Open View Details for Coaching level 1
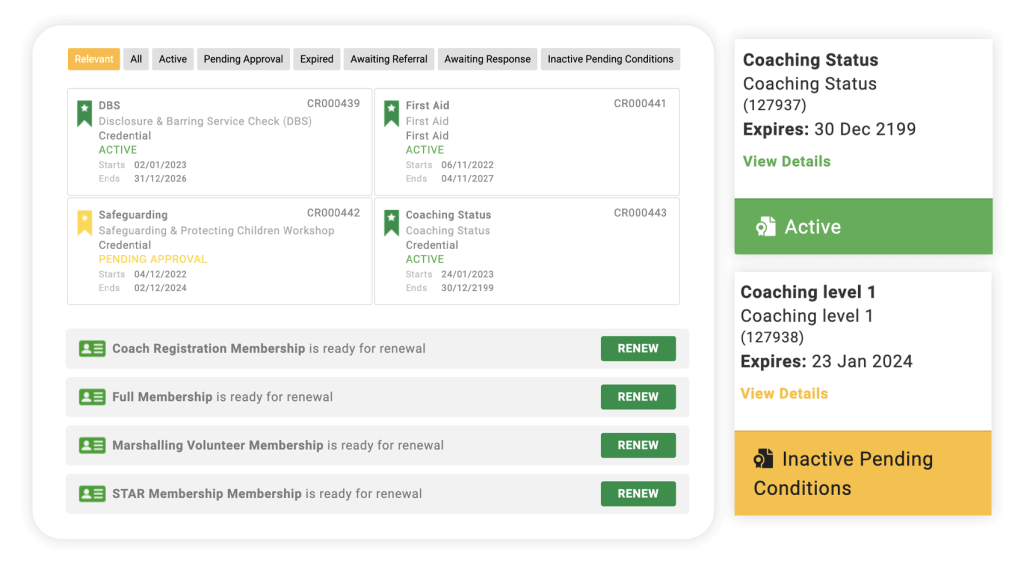1024x575 pixels. (784, 393)
